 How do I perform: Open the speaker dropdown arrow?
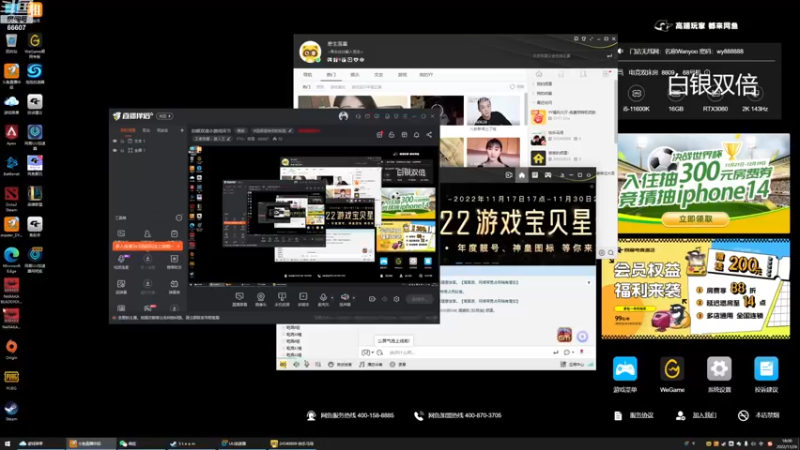(x=354, y=297)
